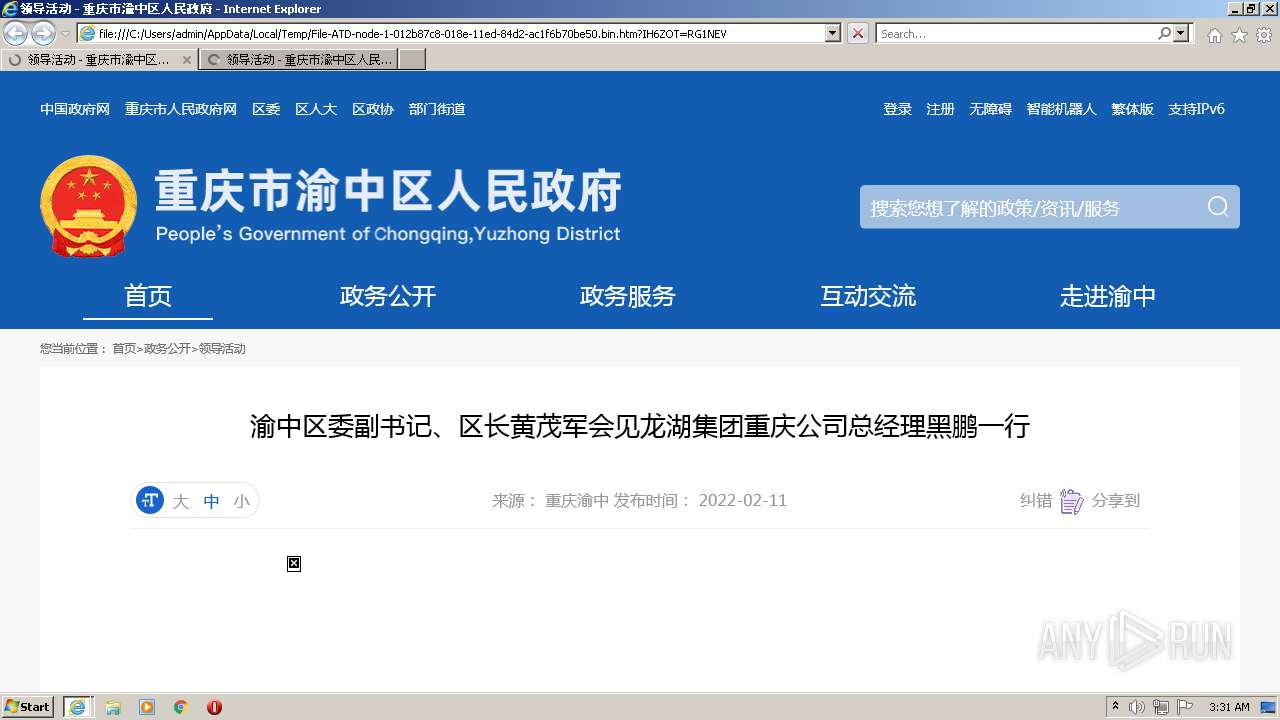Click the site search magnifier icon
1280x720 pixels.
pos(1217,207)
